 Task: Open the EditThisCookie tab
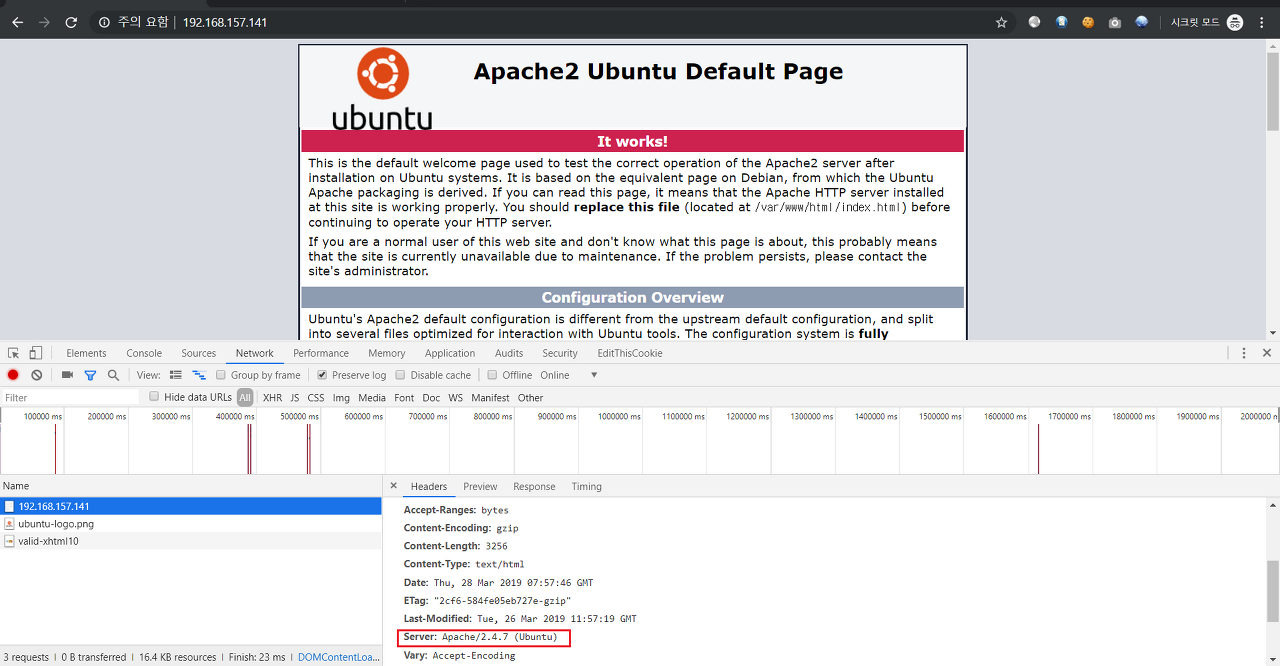pyautogui.click(x=630, y=353)
